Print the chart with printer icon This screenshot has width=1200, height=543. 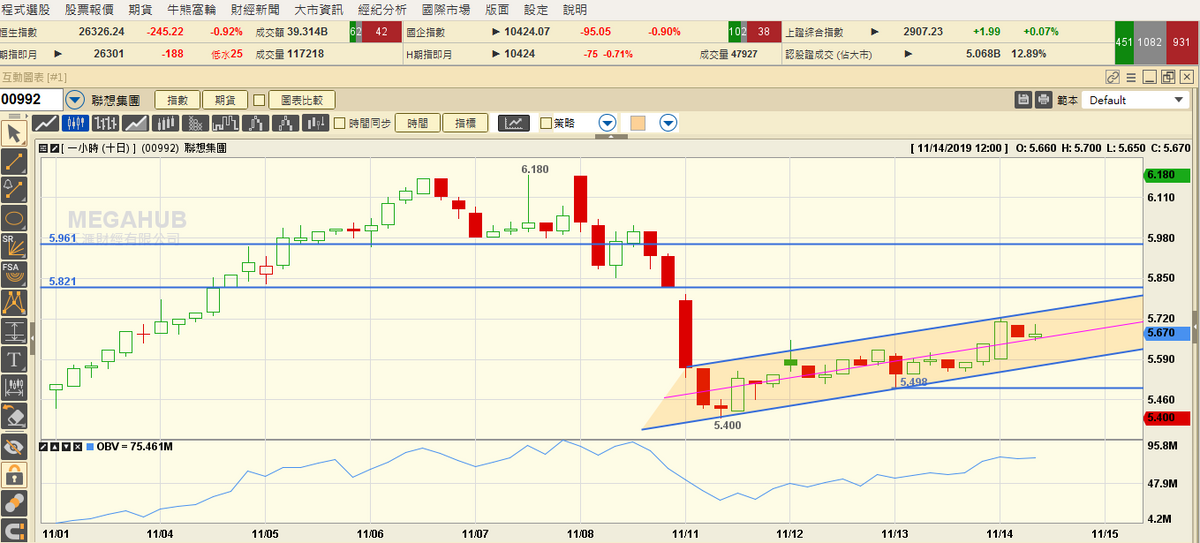click(x=1044, y=100)
